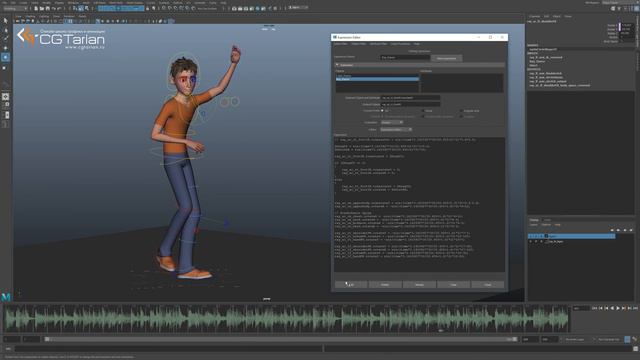640x360 pixels.
Task: Open the menu set dropdown
Action: [x=16, y=8]
